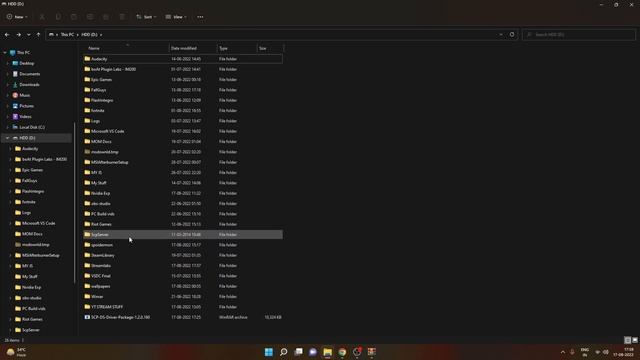The height and width of the screenshot is (360, 640).
Task: Open taskbar Search magnifier icon
Action: tap(283, 352)
